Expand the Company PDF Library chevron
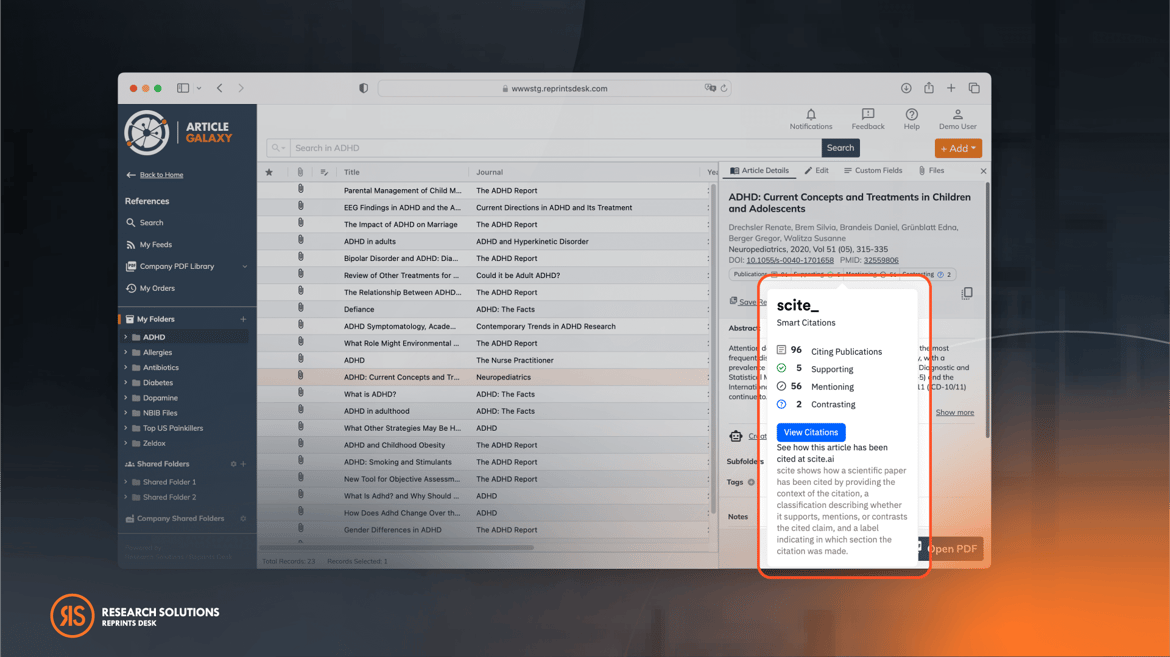The image size is (1170, 657). tap(244, 267)
